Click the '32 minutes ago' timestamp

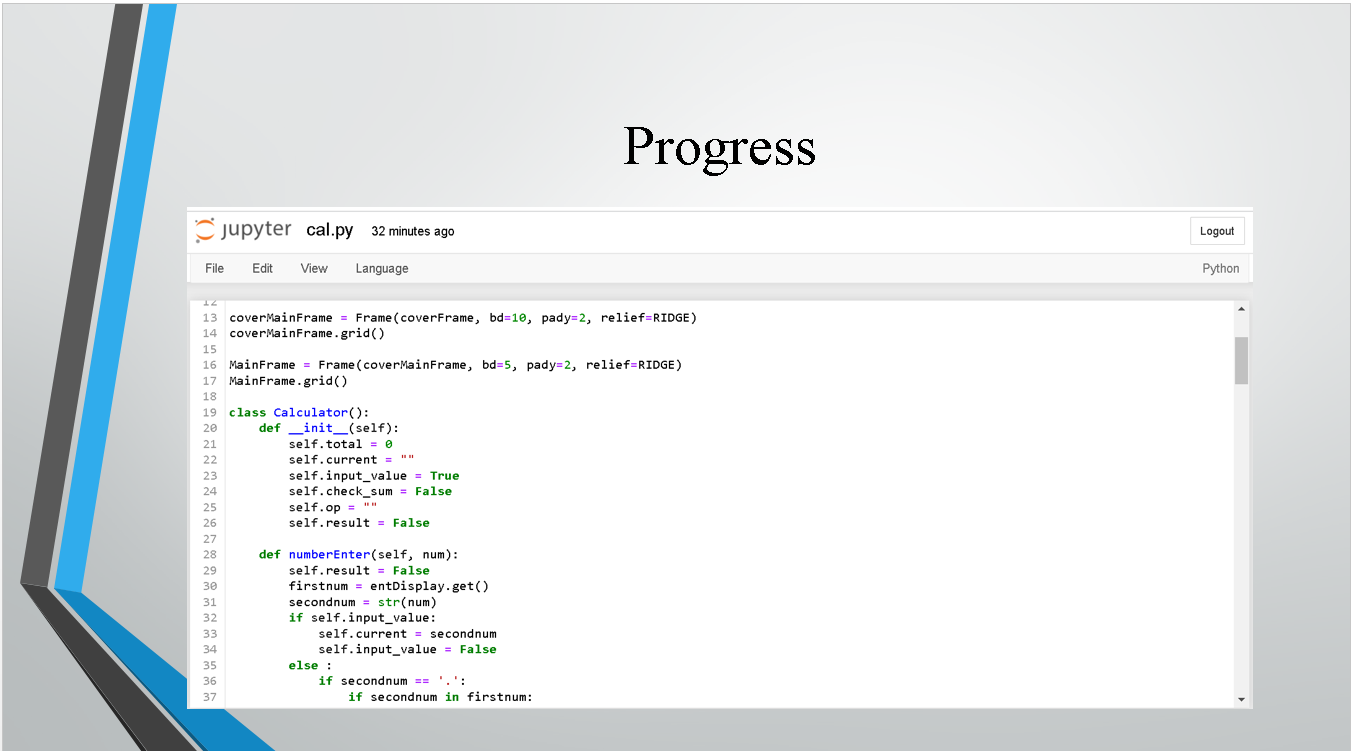[413, 231]
